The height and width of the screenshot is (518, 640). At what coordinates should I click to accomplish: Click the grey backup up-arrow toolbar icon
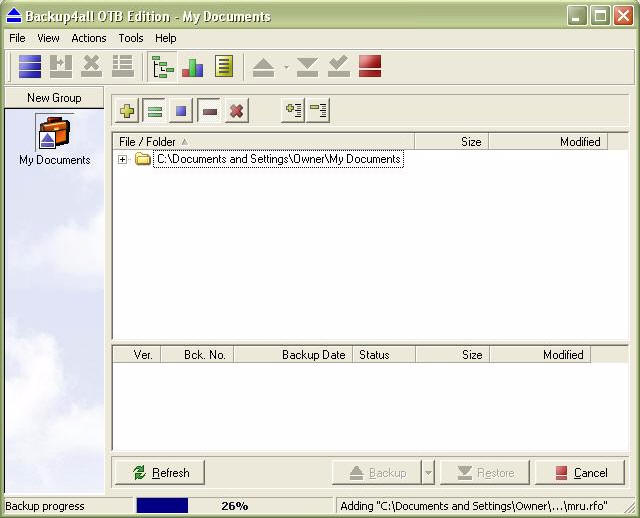263,67
